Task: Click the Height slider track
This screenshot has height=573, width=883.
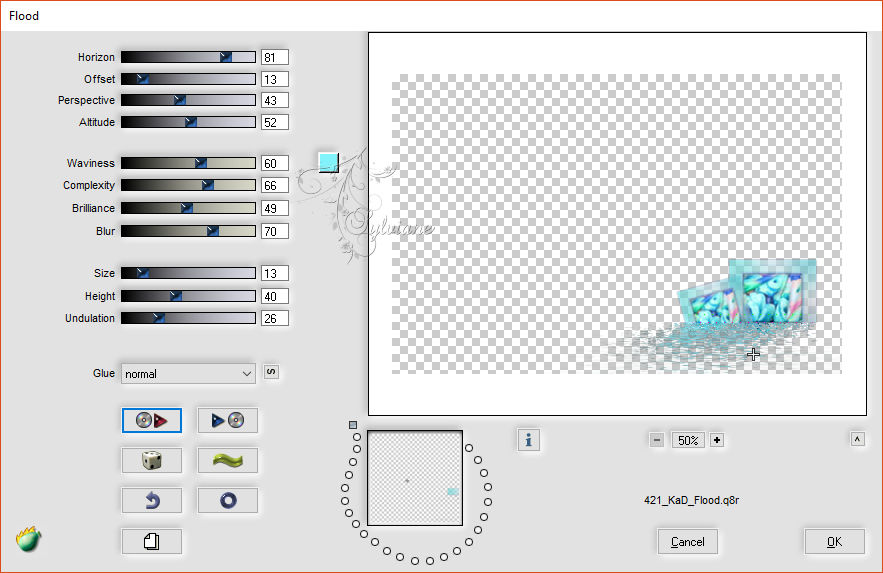Action: pyautogui.click(x=188, y=296)
